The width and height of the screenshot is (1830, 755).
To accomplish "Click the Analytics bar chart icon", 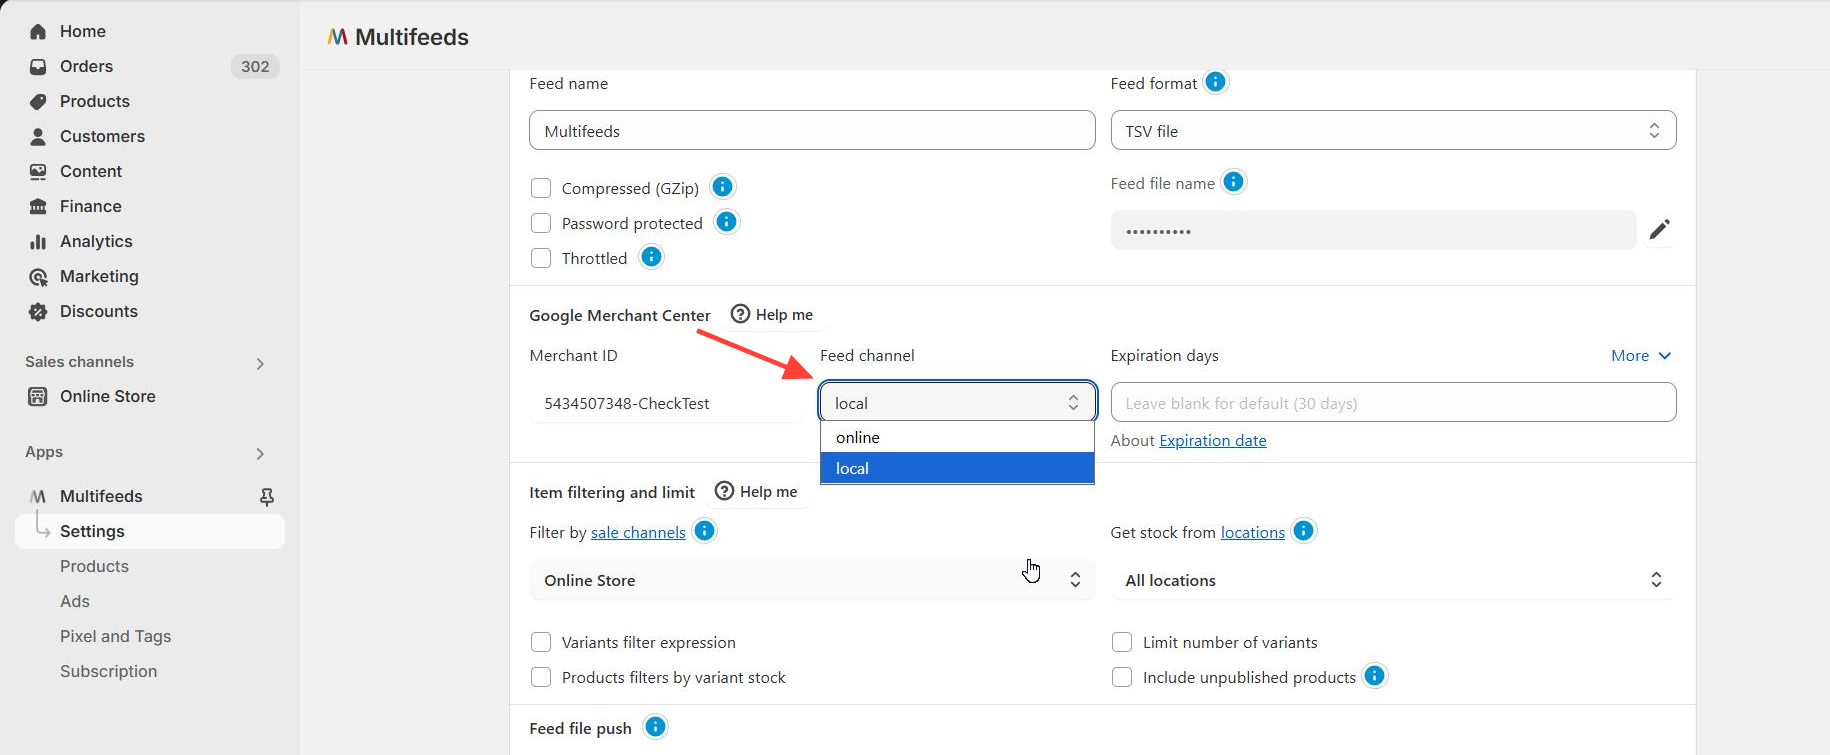I will pyautogui.click(x=38, y=242).
